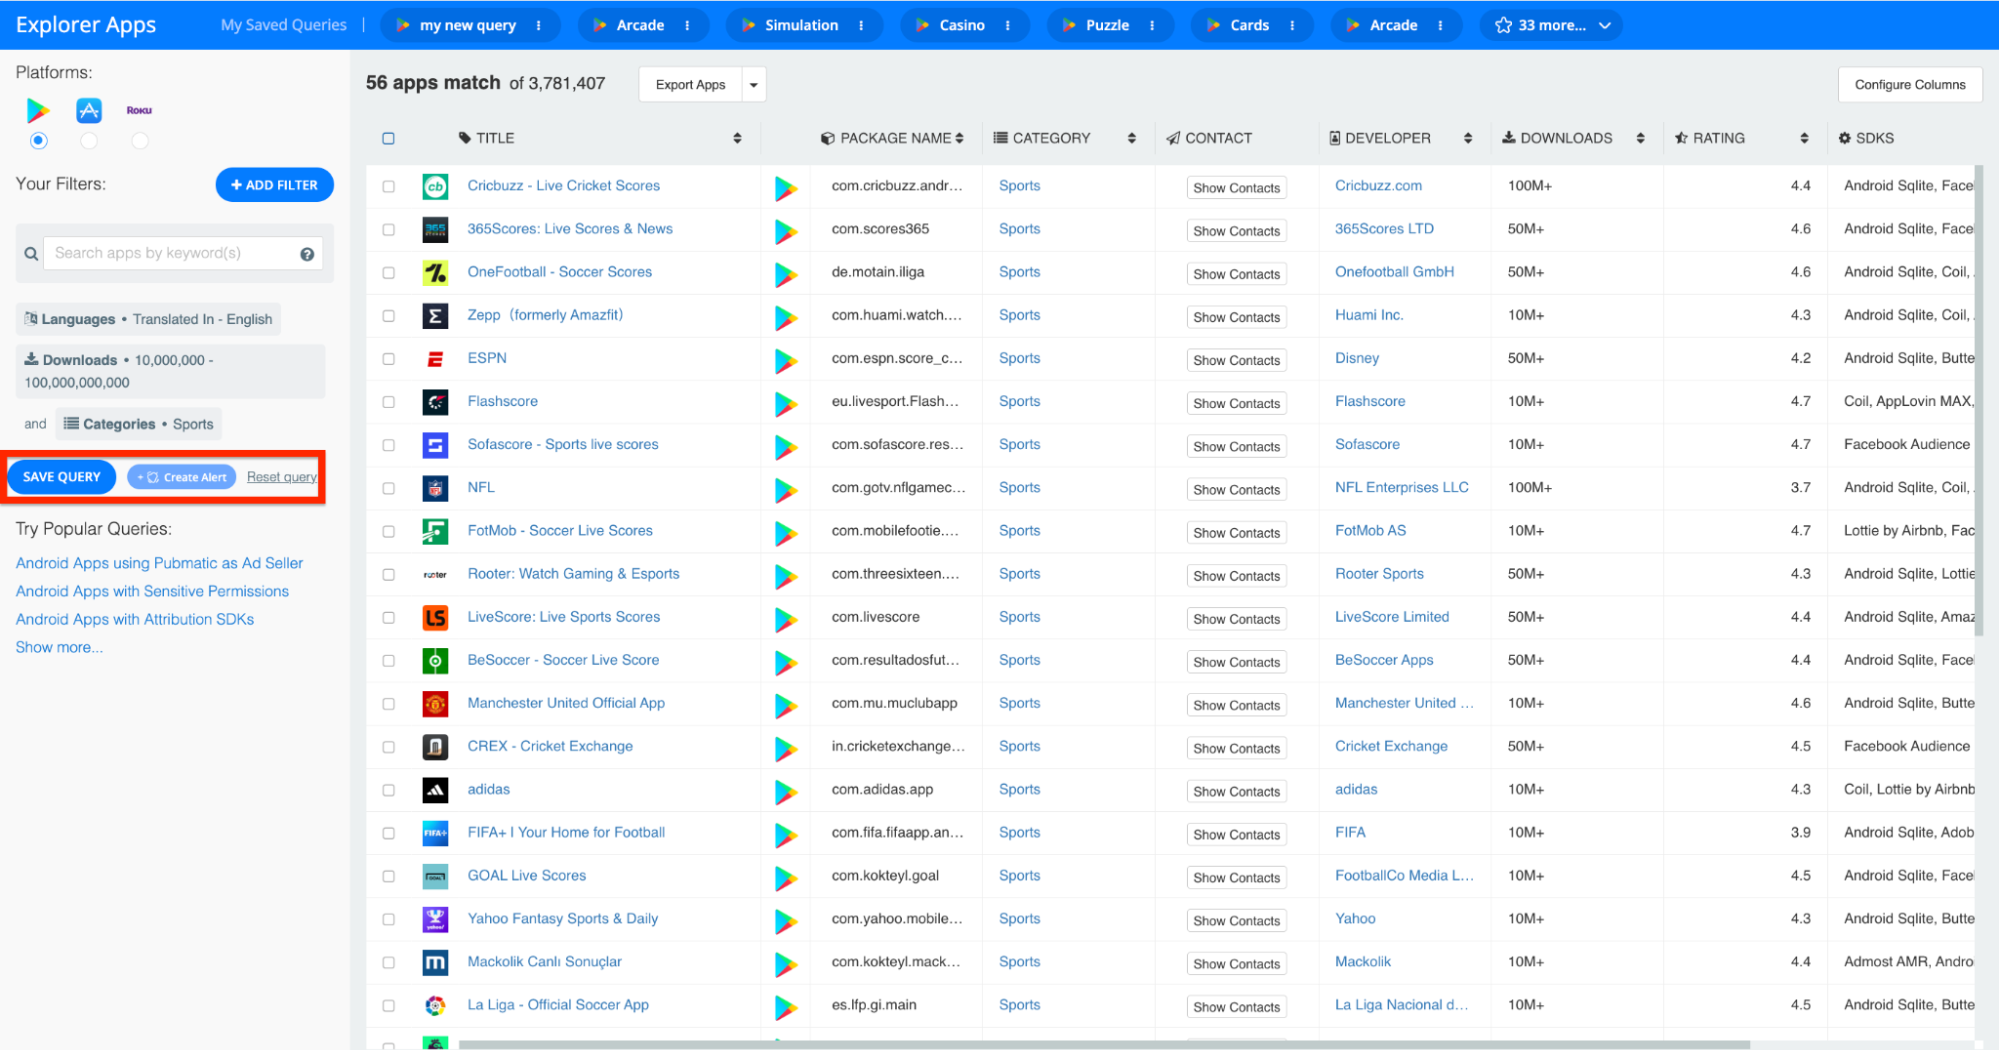This screenshot has height=1051, width=1999.
Task: Click the Cricbuzz app icon
Action: [435, 186]
